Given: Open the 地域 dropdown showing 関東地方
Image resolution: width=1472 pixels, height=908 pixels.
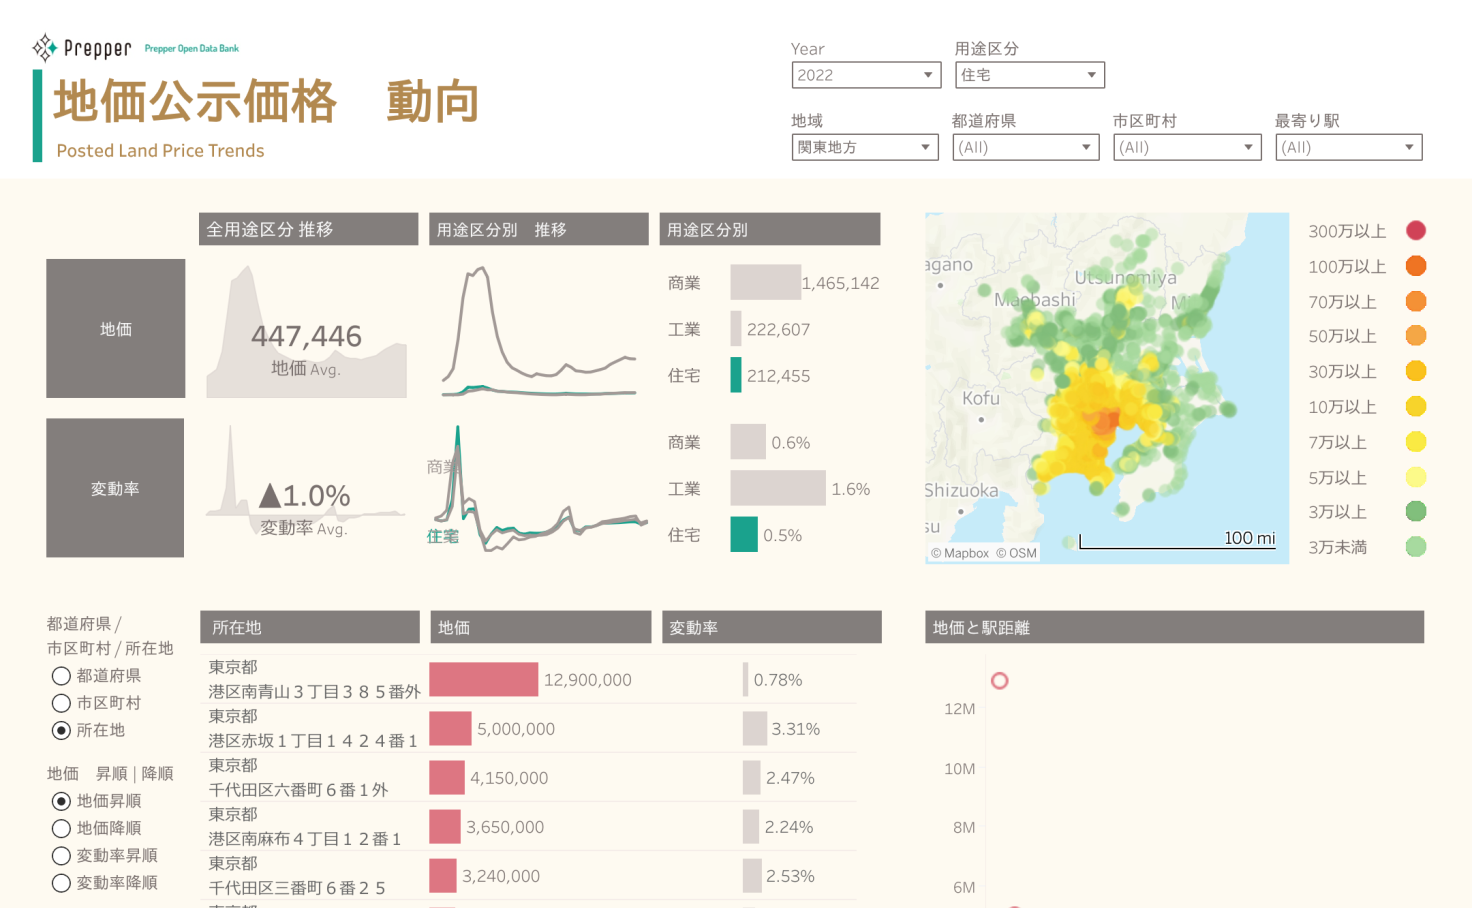Looking at the screenshot, I should tap(865, 147).
